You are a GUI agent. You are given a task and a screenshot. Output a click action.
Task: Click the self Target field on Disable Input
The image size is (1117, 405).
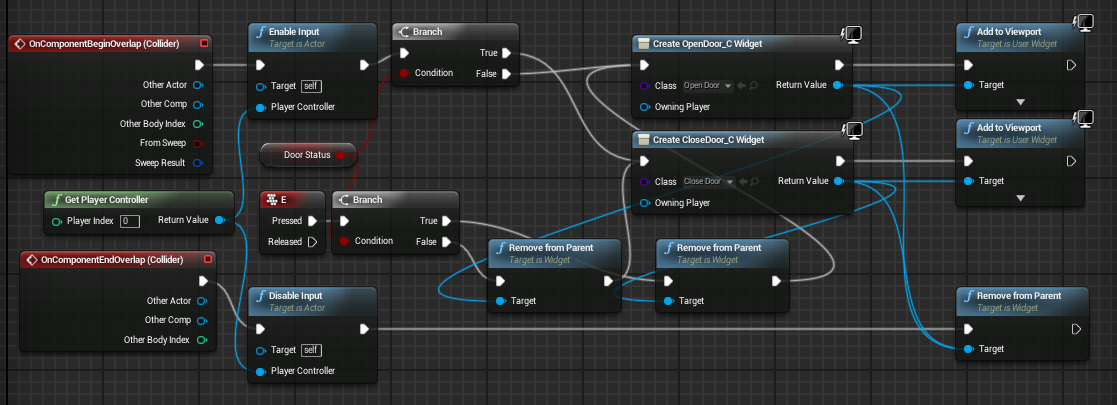coord(311,349)
